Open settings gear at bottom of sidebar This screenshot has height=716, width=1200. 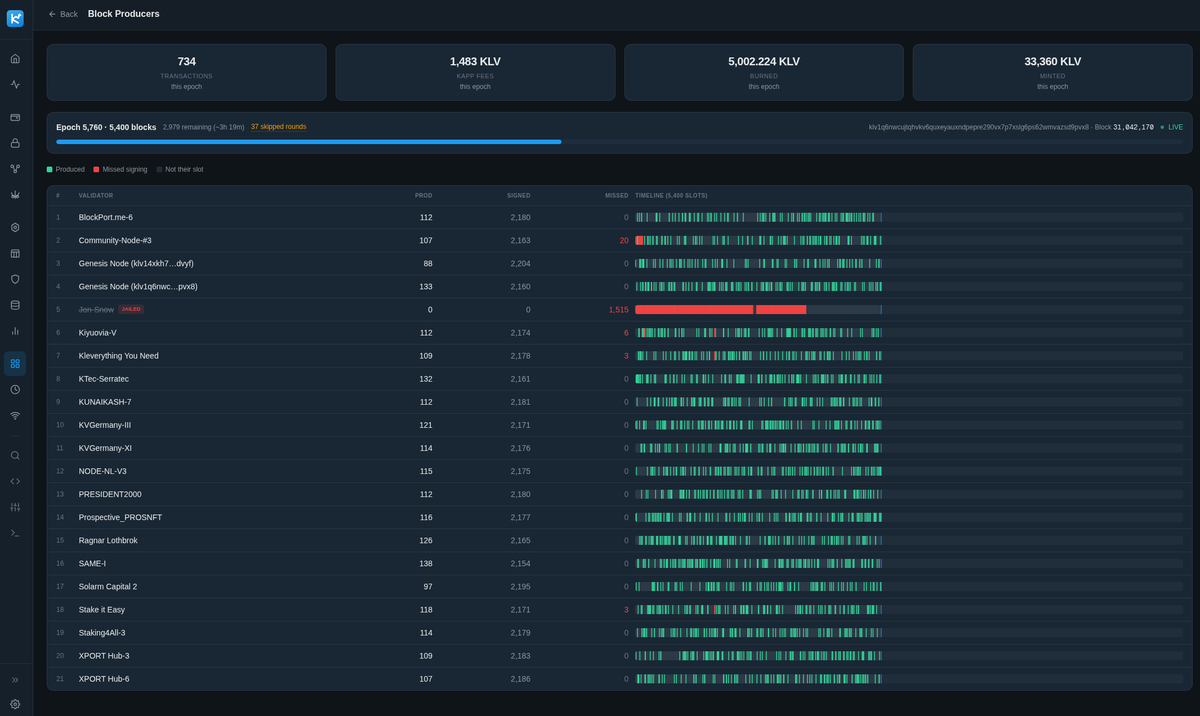pos(15,704)
